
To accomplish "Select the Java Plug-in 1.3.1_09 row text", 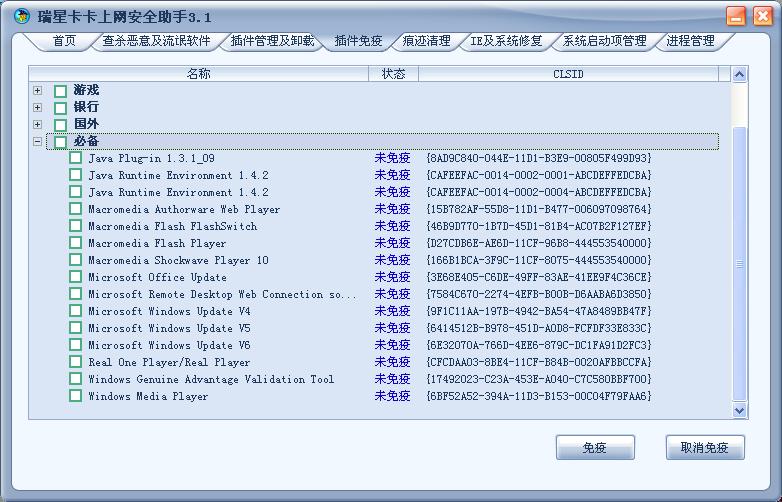I will 152,159.
